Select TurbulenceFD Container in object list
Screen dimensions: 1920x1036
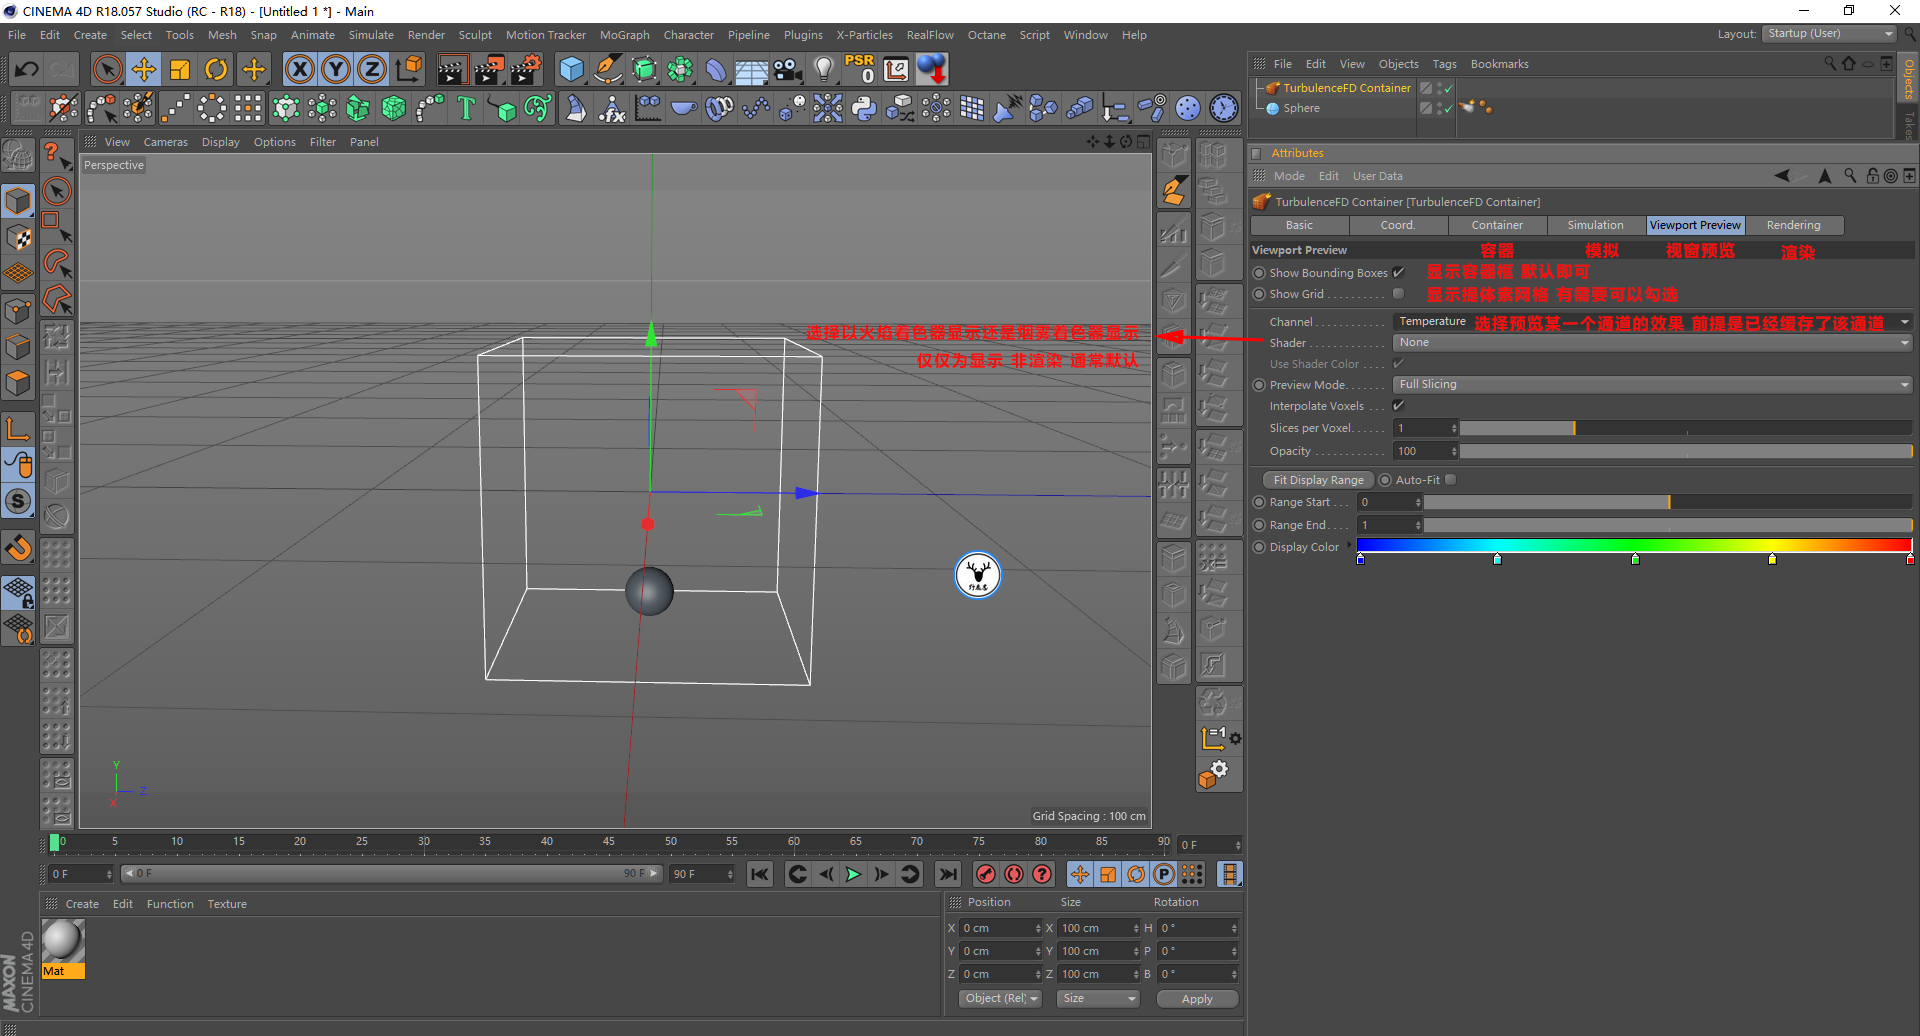(1347, 88)
